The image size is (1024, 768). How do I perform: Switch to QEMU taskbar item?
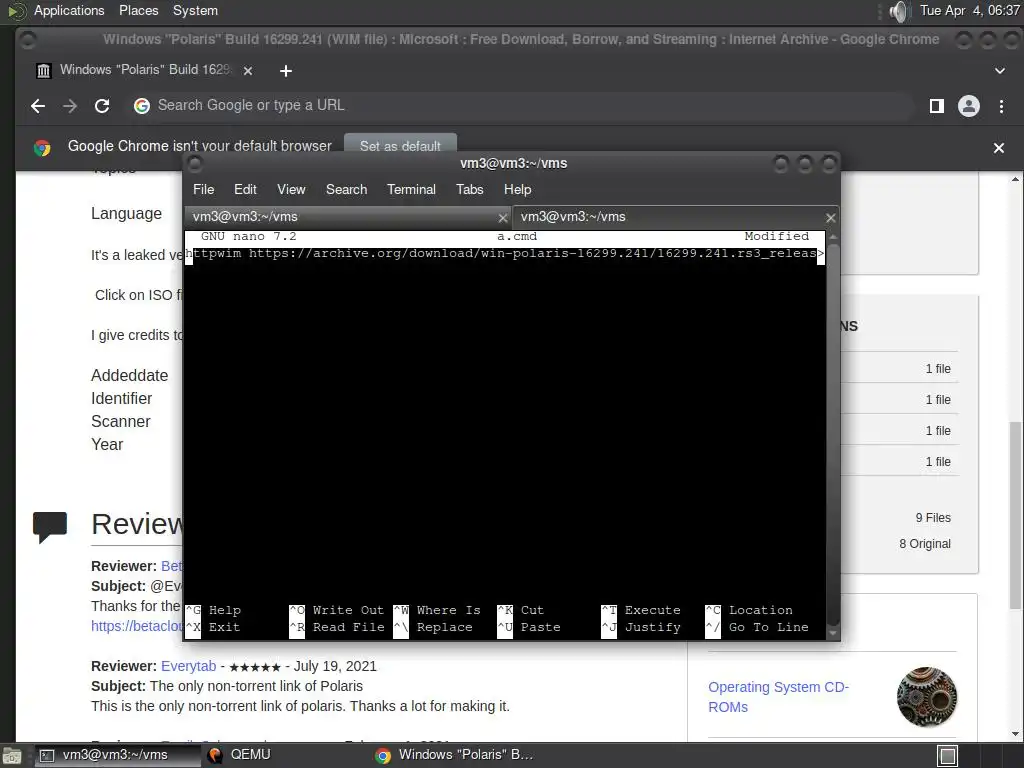click(x=239, y=755)
